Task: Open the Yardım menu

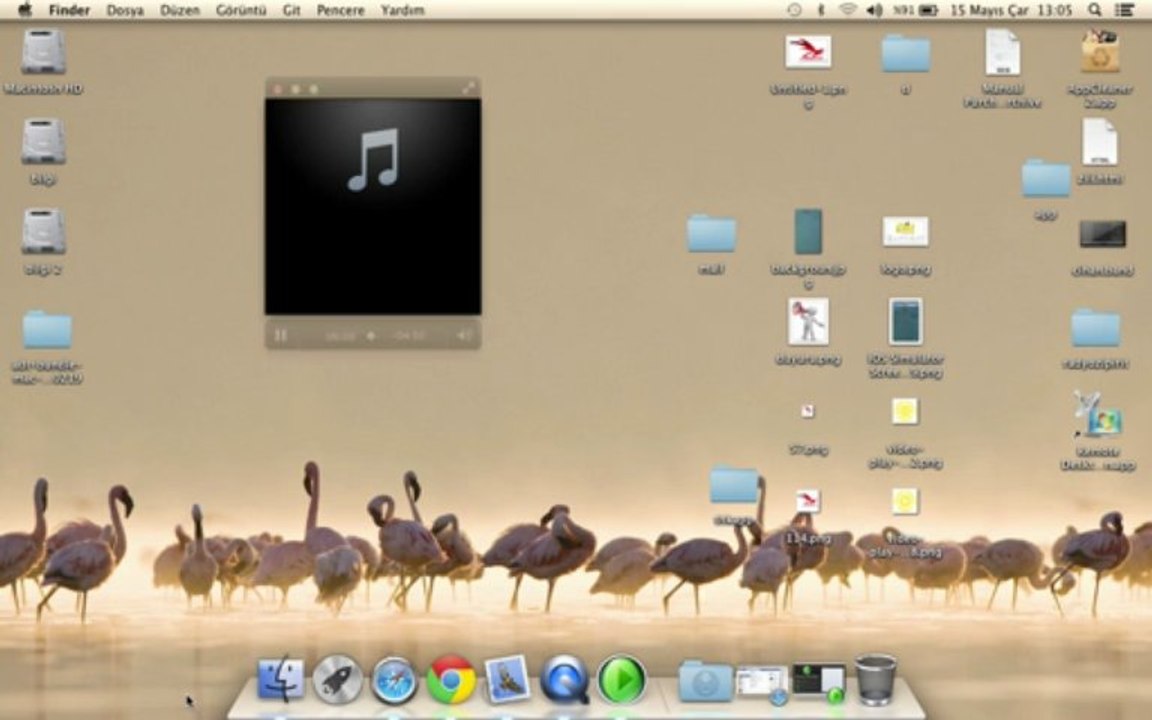Action: pos(403,10)
